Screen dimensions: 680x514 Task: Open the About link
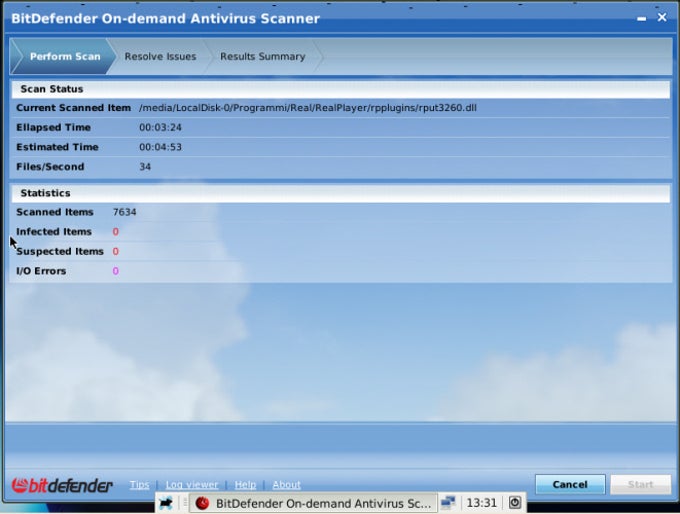click(x=286, y=485)
